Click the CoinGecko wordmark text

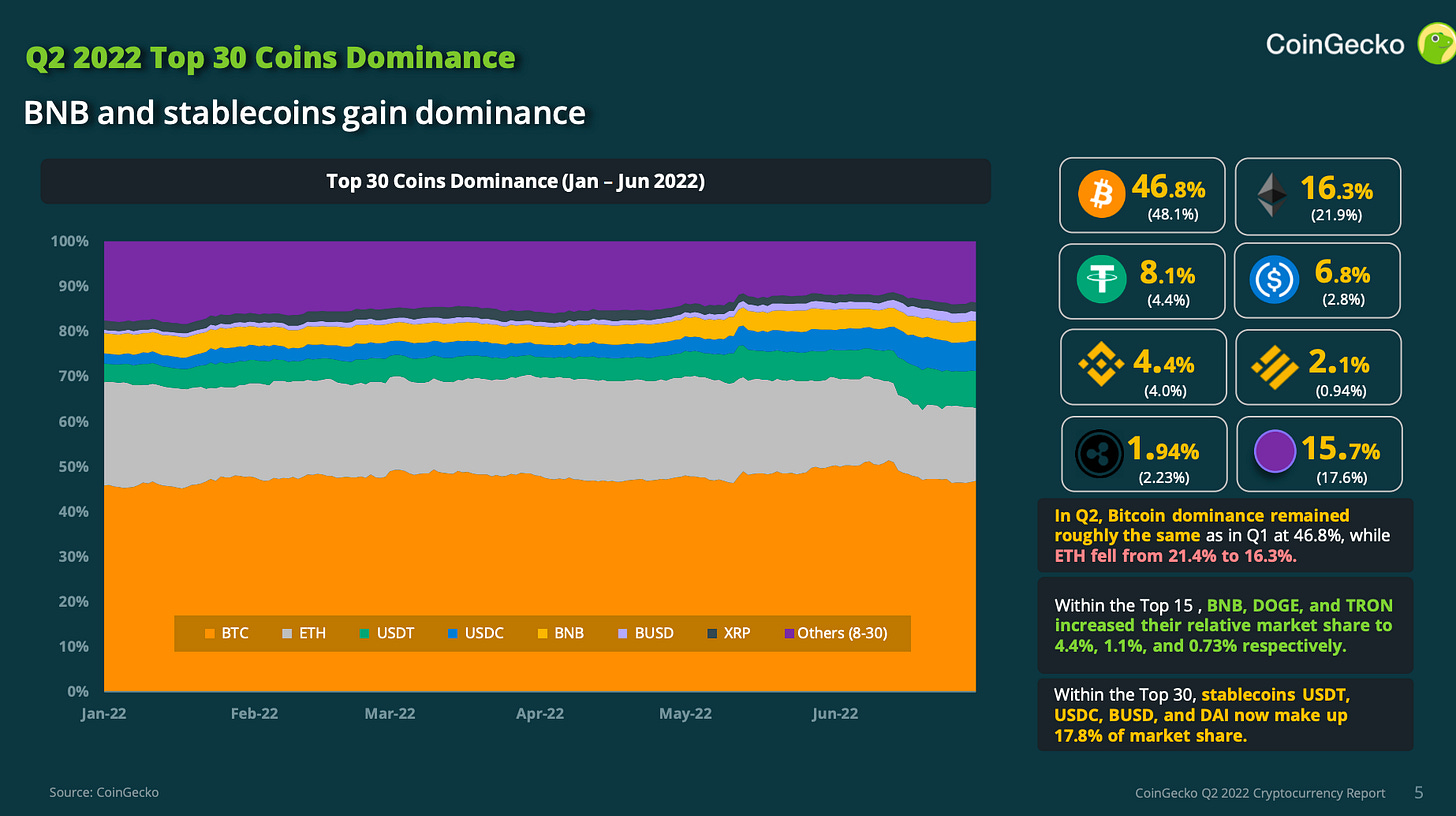[x=1335, y=44]
